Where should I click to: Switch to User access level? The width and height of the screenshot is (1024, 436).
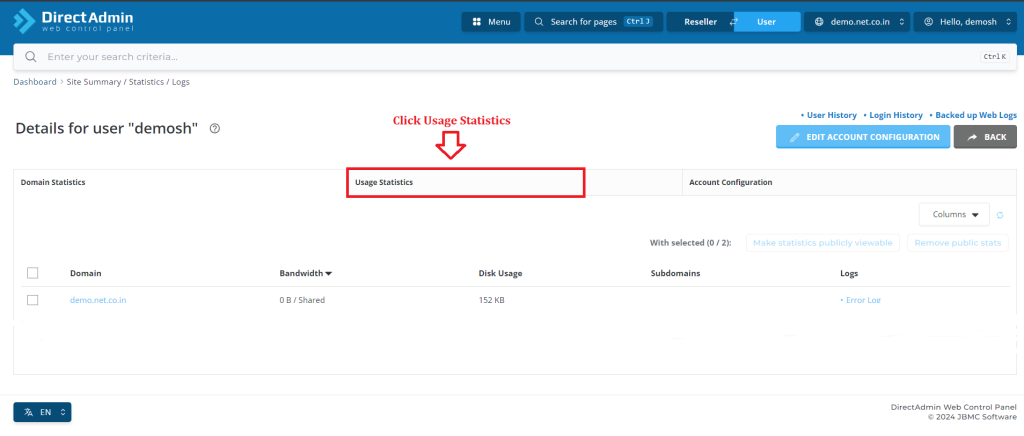[767, 22]
